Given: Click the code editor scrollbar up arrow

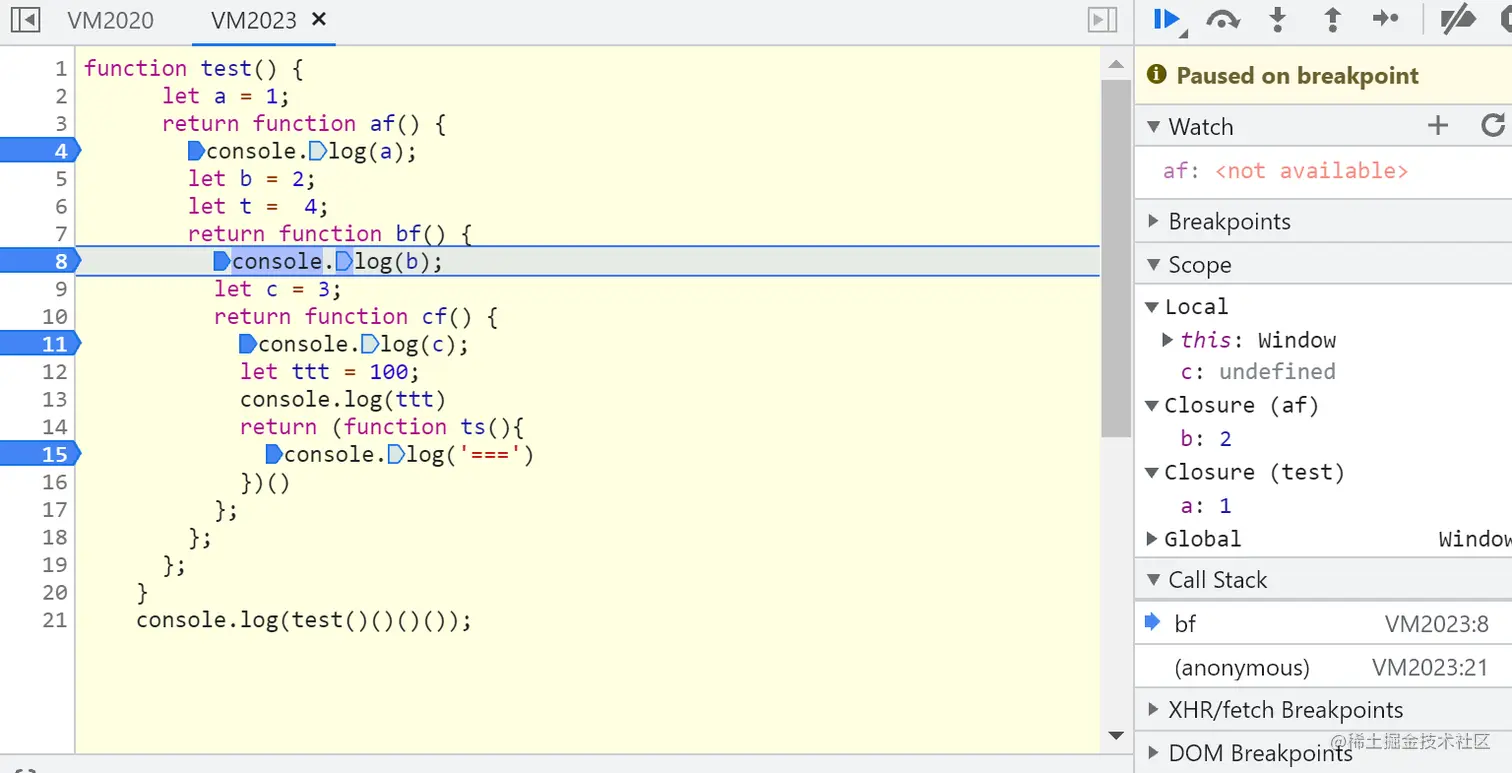Looking at the screenshot, I should tap(1117, 65).
